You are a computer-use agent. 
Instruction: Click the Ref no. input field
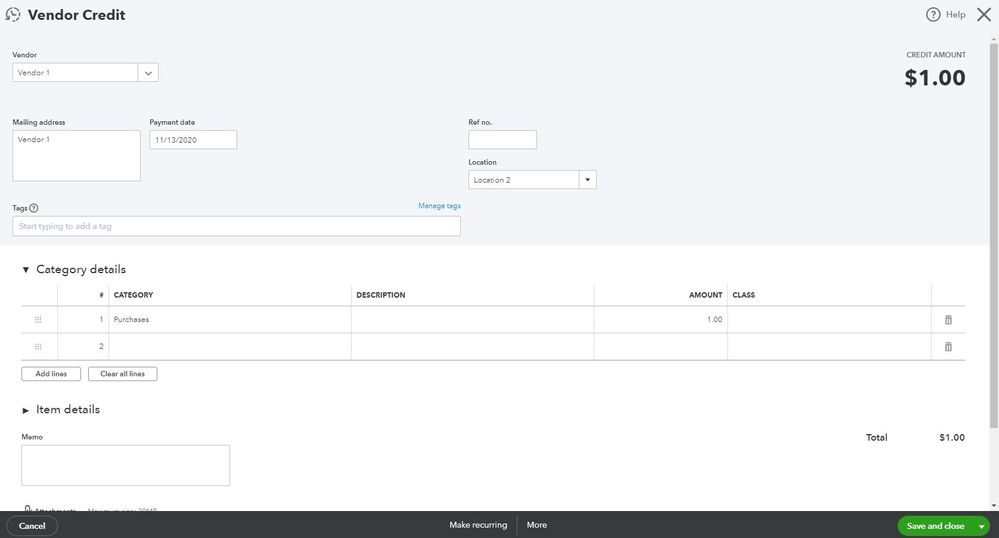[x=502, y=140]
